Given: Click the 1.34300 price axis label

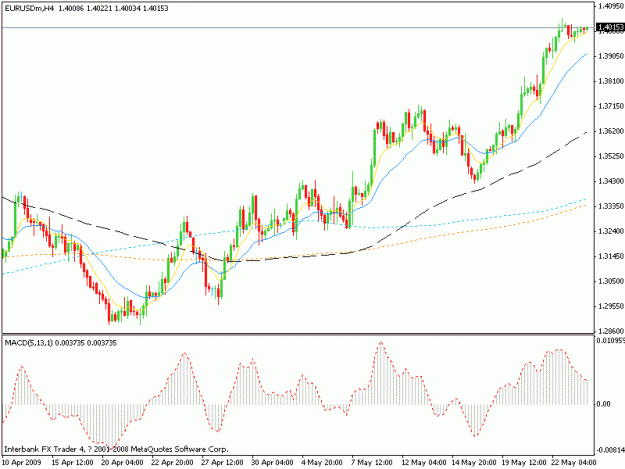Looking at the screenshot, I should 611,181.
